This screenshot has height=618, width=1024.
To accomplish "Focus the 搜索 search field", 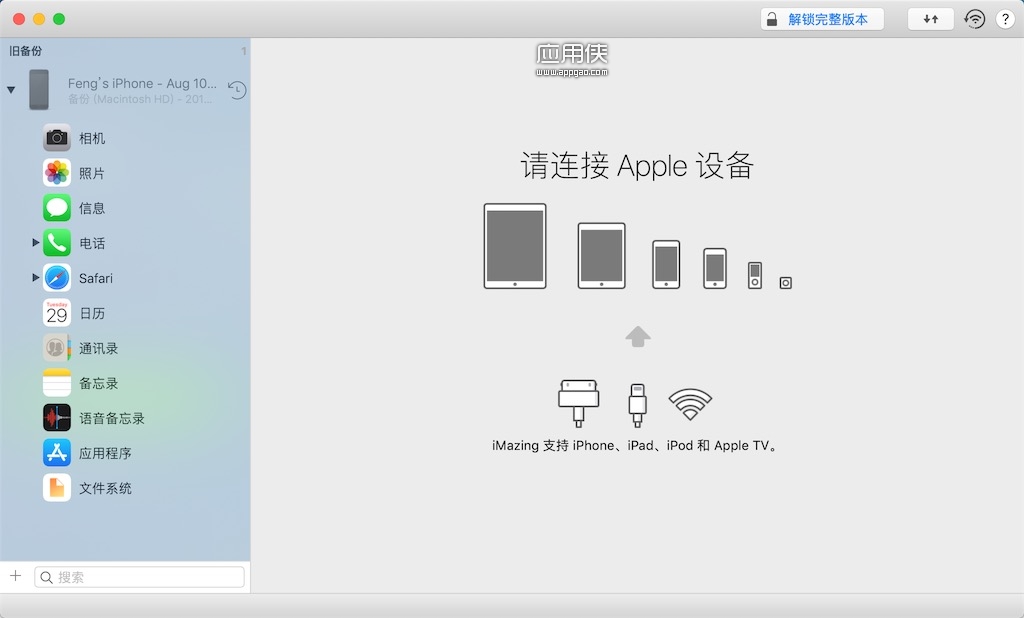I will click(x=140, y=577).
